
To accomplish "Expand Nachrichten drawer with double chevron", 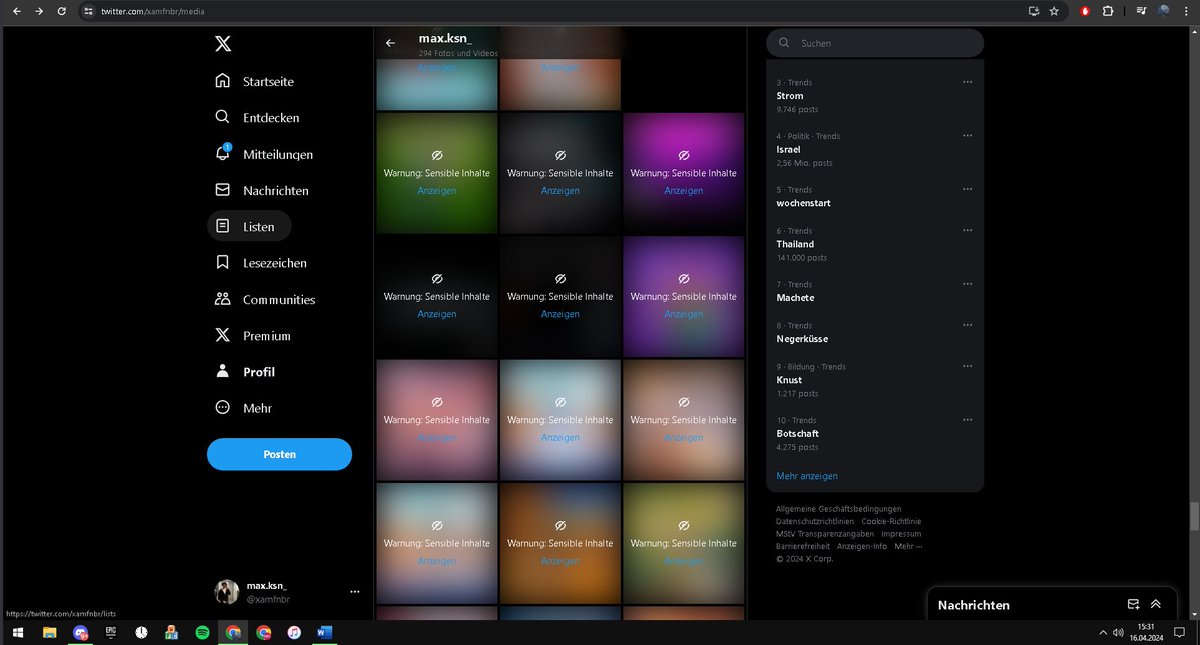I will click(1156, 604).
